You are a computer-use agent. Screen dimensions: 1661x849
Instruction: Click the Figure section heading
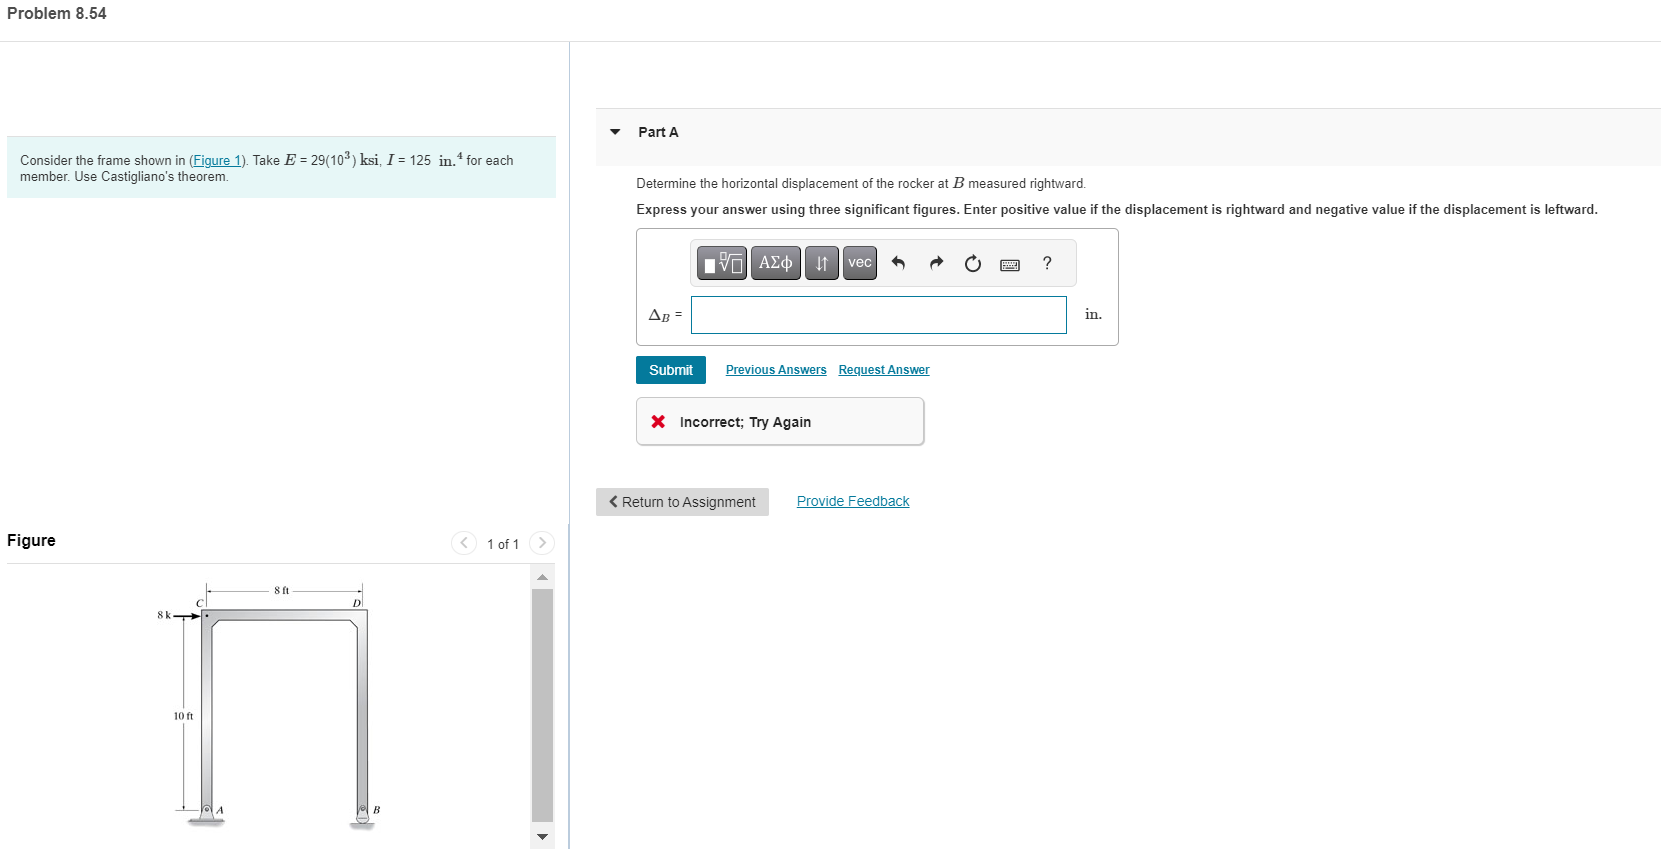pyautogui.click(x=31, y=540)
